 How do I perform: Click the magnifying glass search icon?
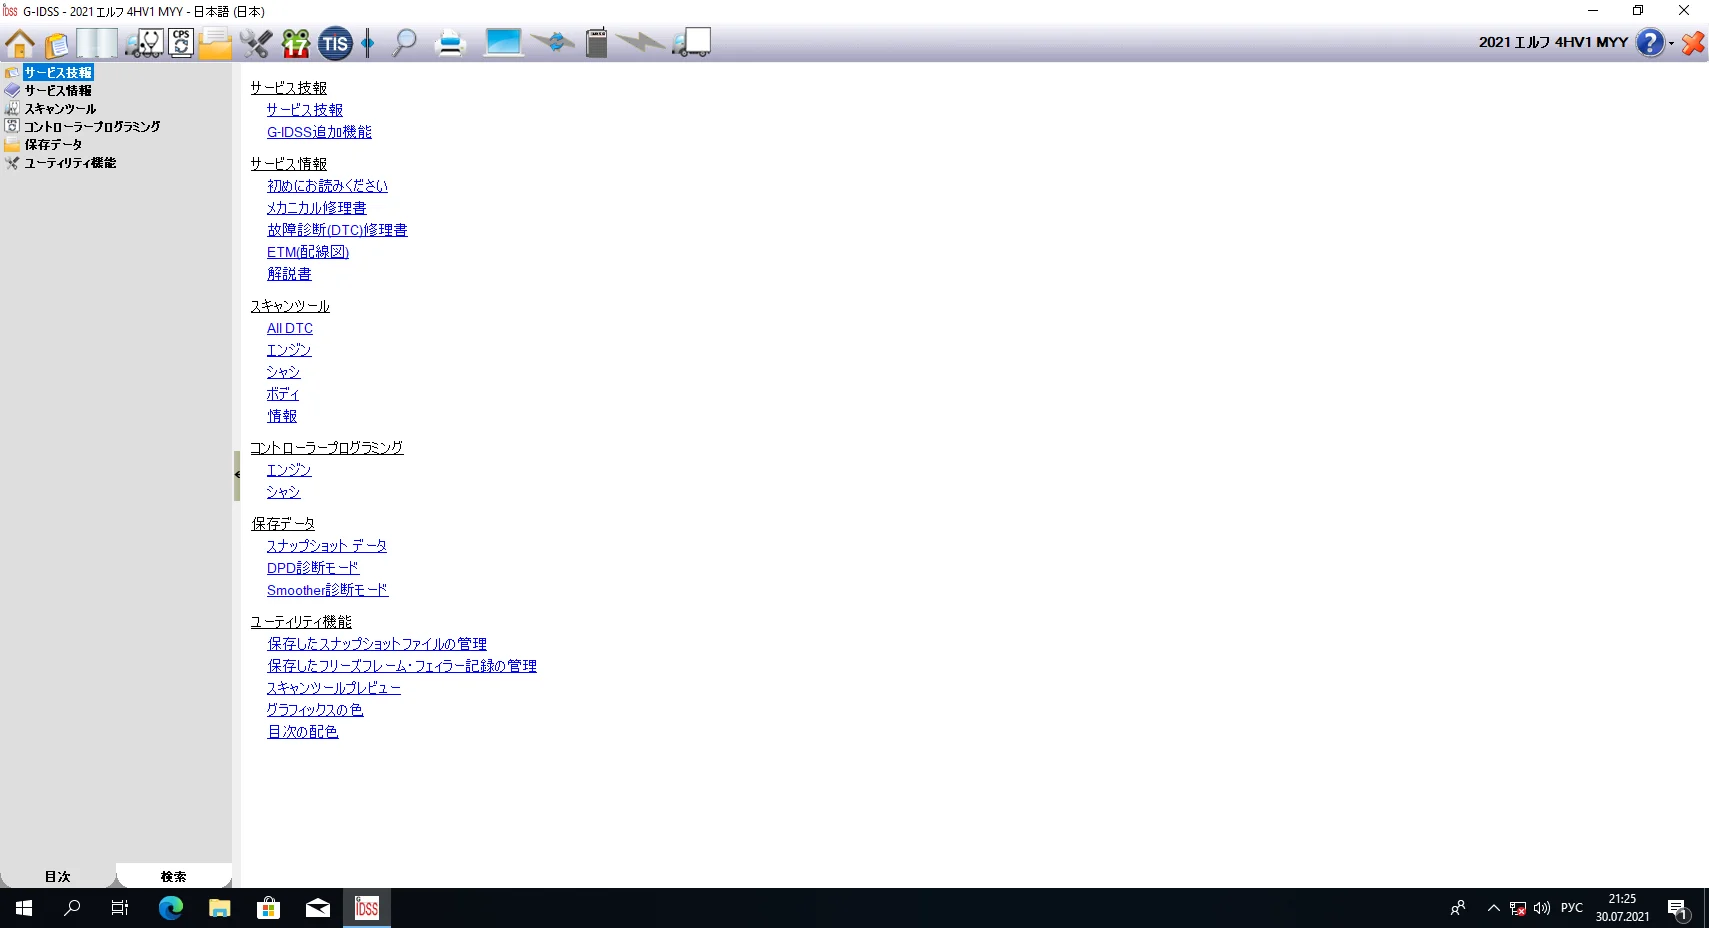pyautogui.click(x=404, y=43)
